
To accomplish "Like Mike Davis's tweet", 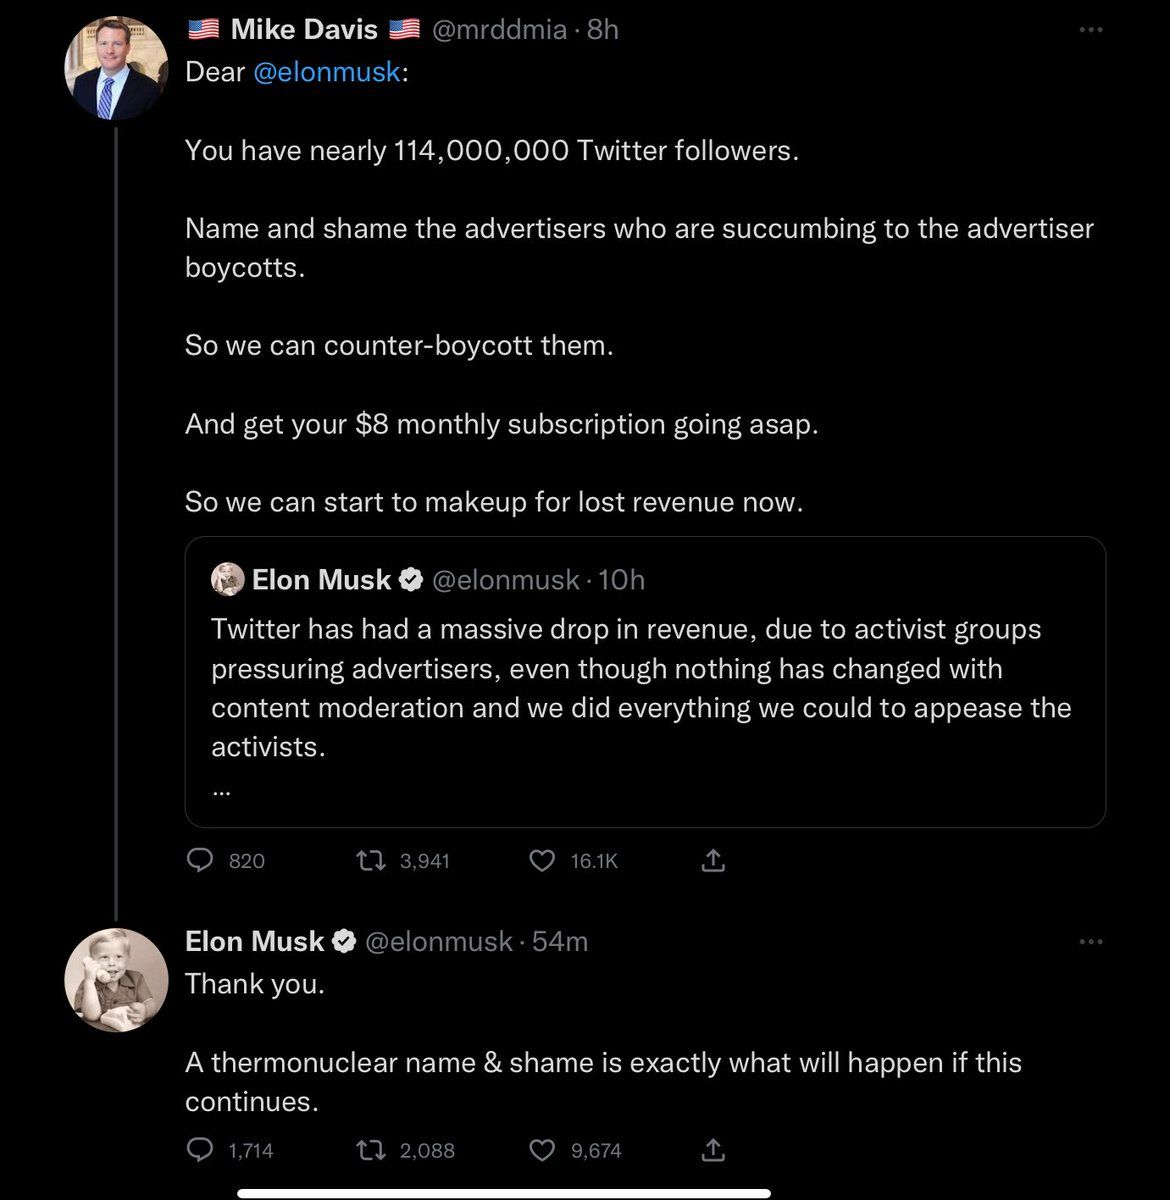I will [x=542, y=860].
